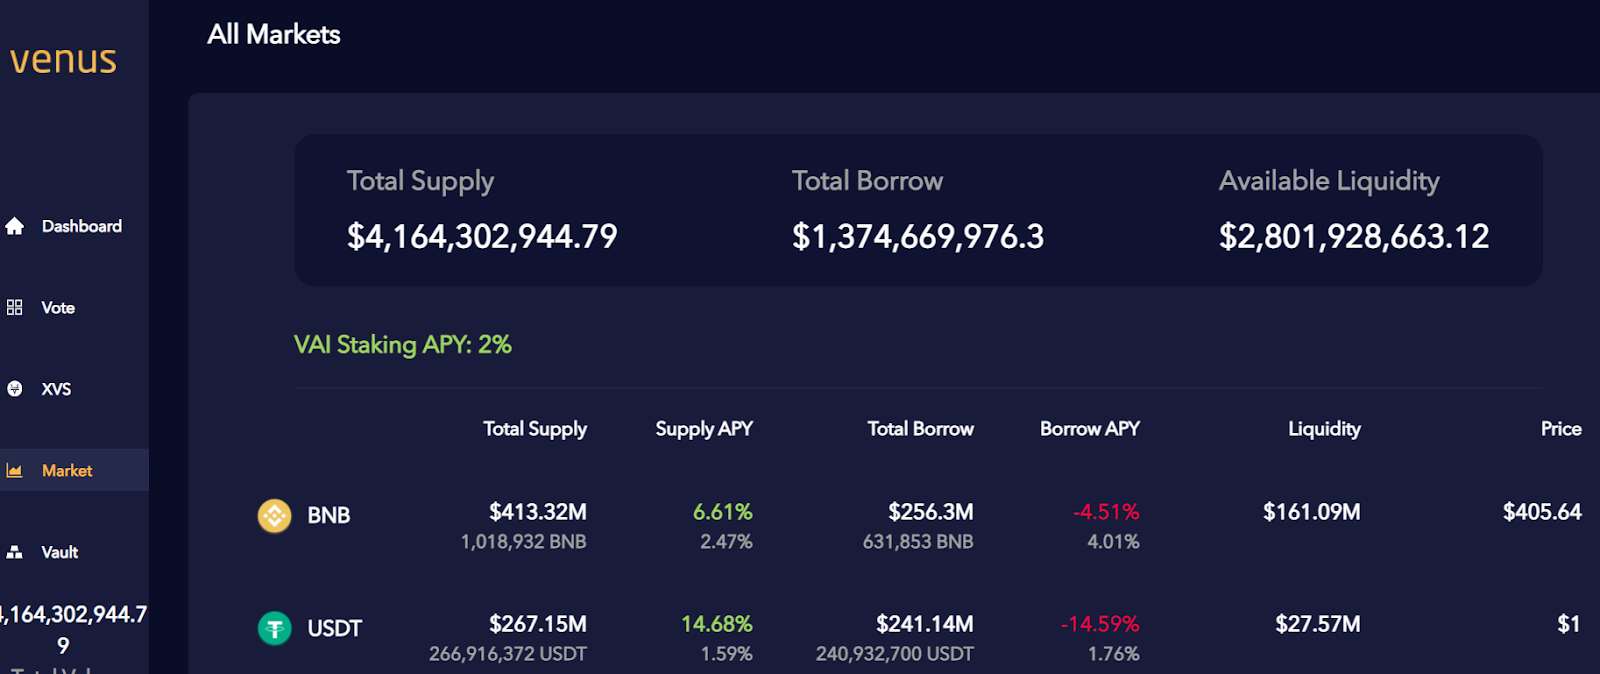1600x674 pixels.
Task: Click the VAI Staking APY: 2% text
Action: pyautogui.click(x=403, y=345)
